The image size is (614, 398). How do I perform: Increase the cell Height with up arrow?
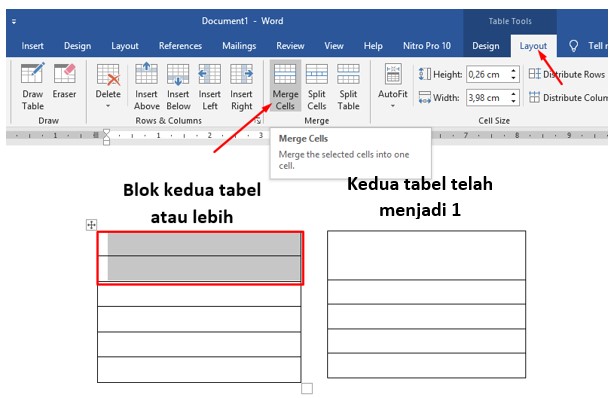[x=513, y=71]
